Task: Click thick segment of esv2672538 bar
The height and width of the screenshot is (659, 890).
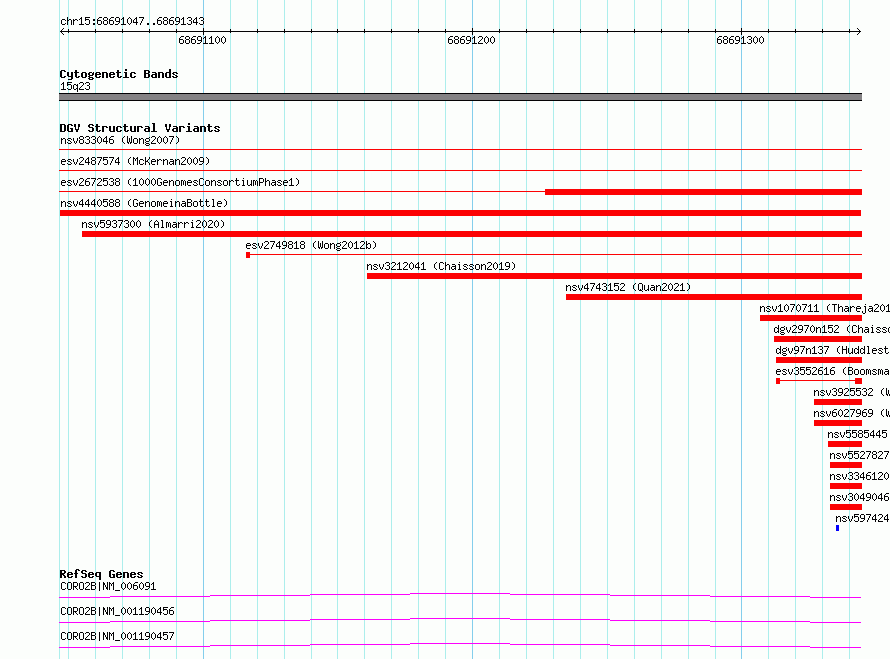Action: click(703, 192)
